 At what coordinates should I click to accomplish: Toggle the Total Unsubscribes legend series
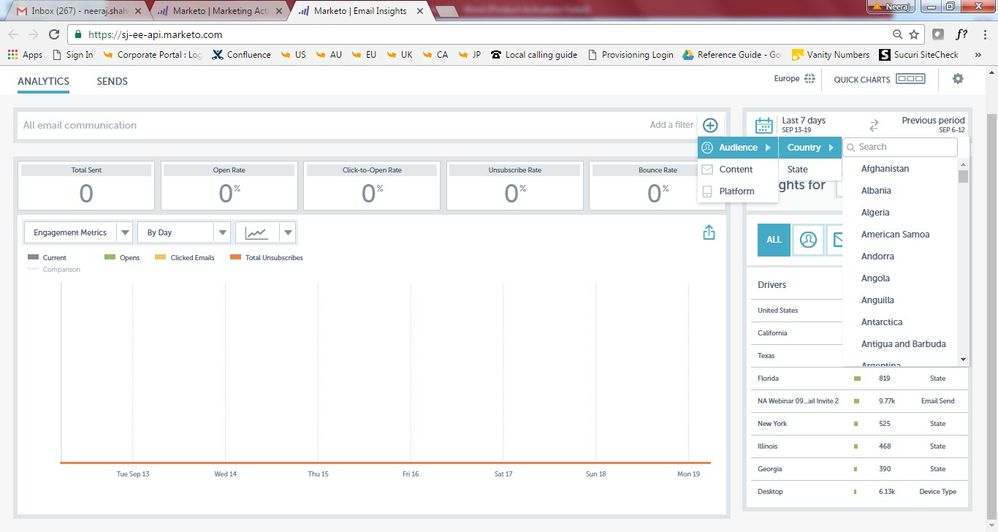coord(266,258)
